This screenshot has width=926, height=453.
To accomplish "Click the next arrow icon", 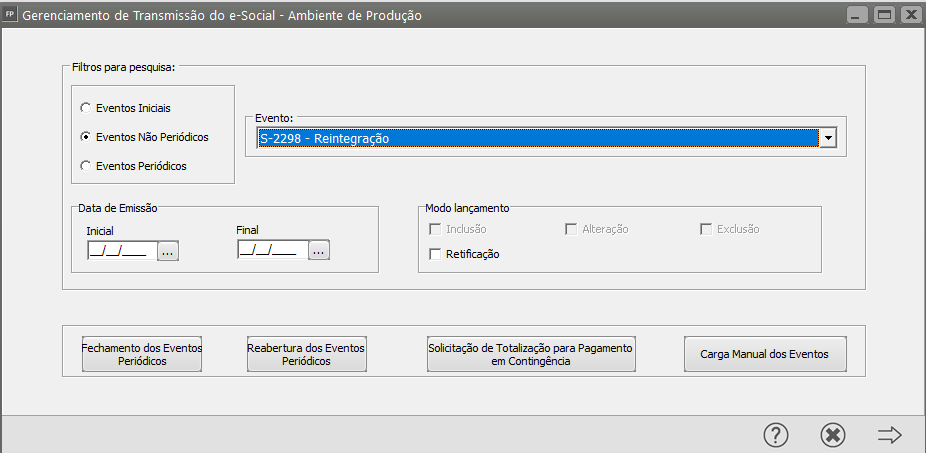I will 889,435.
